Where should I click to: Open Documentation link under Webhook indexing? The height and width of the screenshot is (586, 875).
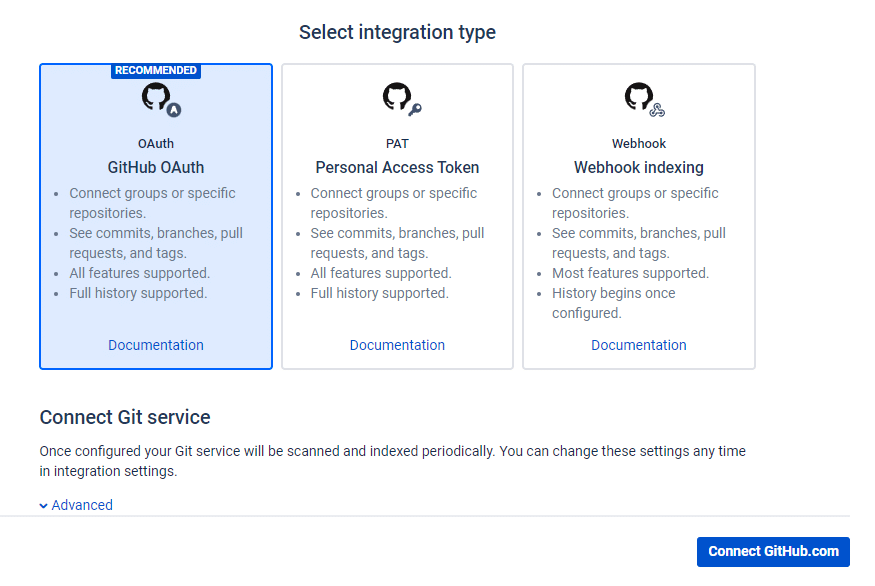(638, 345)
